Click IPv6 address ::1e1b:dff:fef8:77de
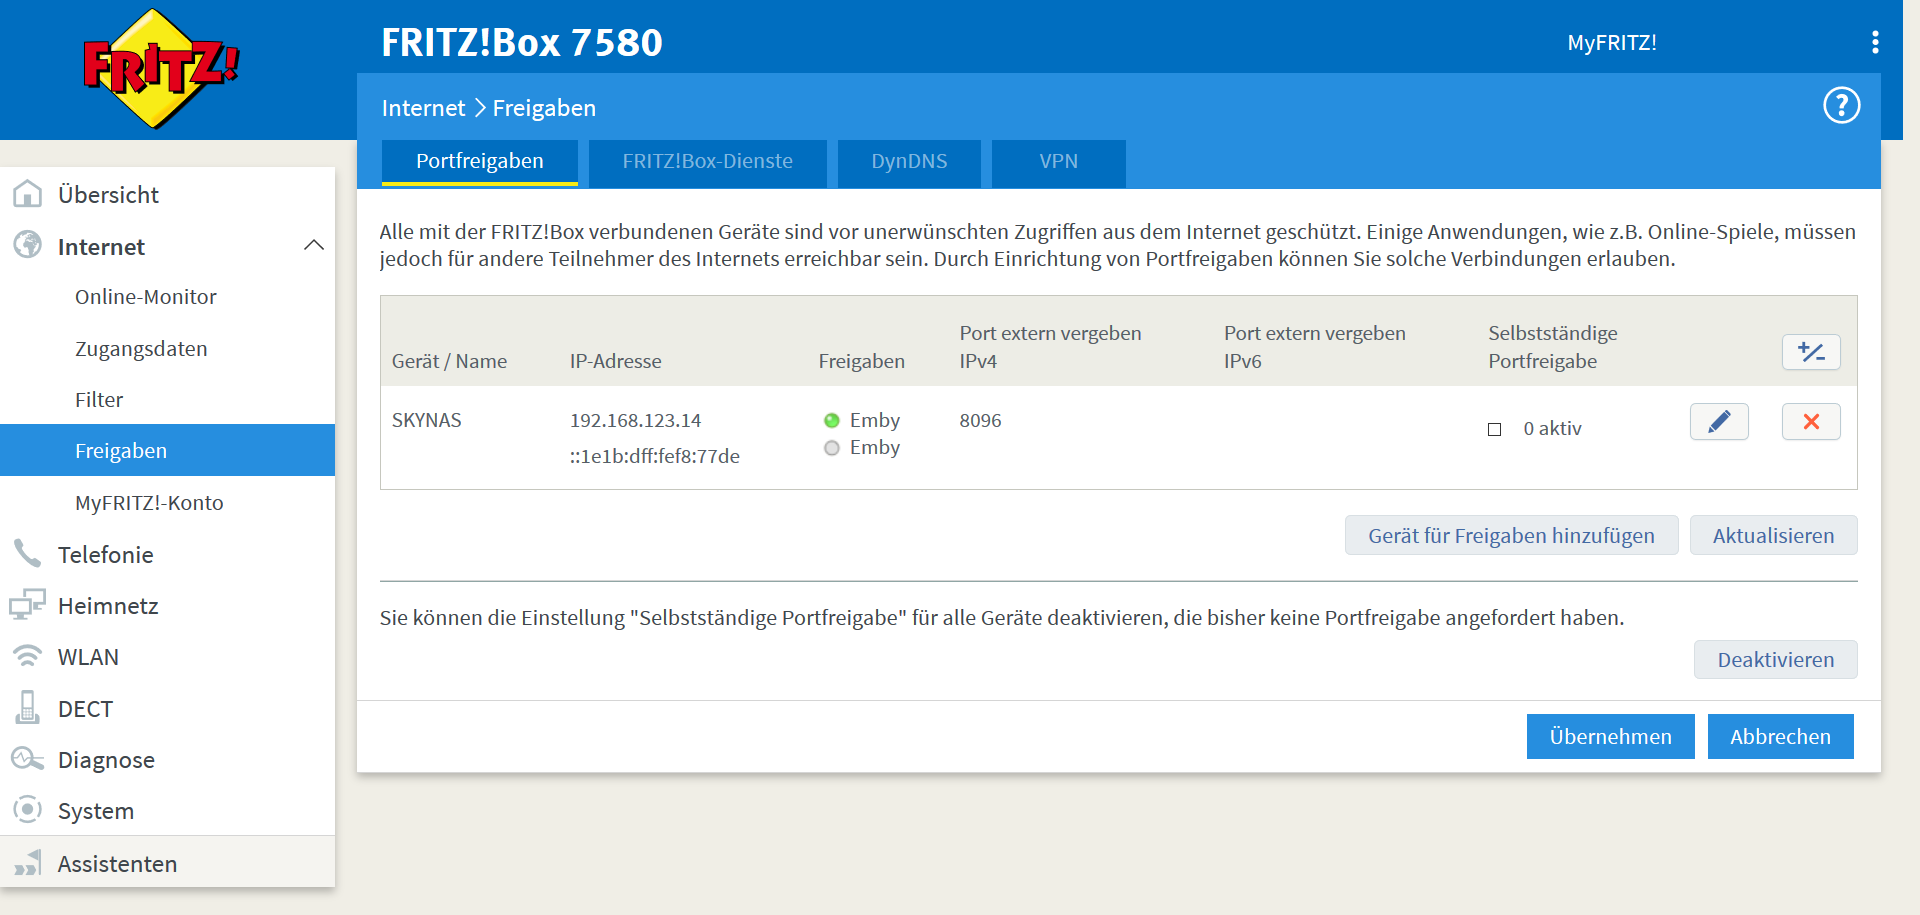The height and width of the screenshot is (915, 1920). (654, 456)
